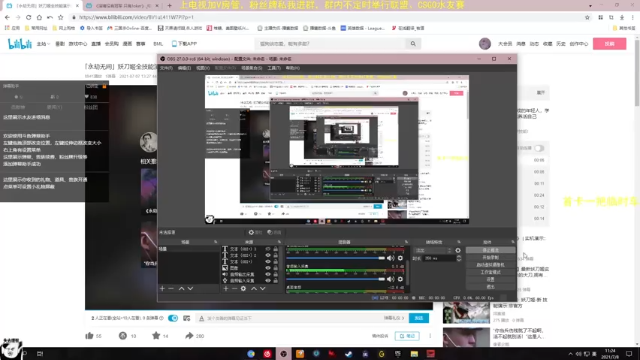Favorite the video with the star icon
Screen dimensions: 640x360
click(156, 336)
